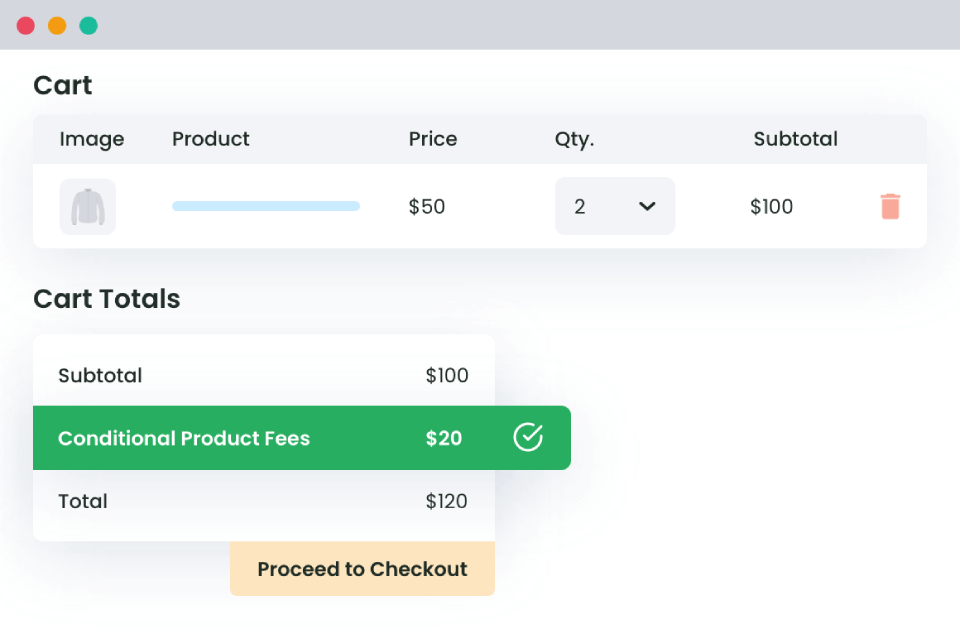Select the Cart heading
Image resolution: width=960 pixels, height=629 pixels.
pos(62,85)
